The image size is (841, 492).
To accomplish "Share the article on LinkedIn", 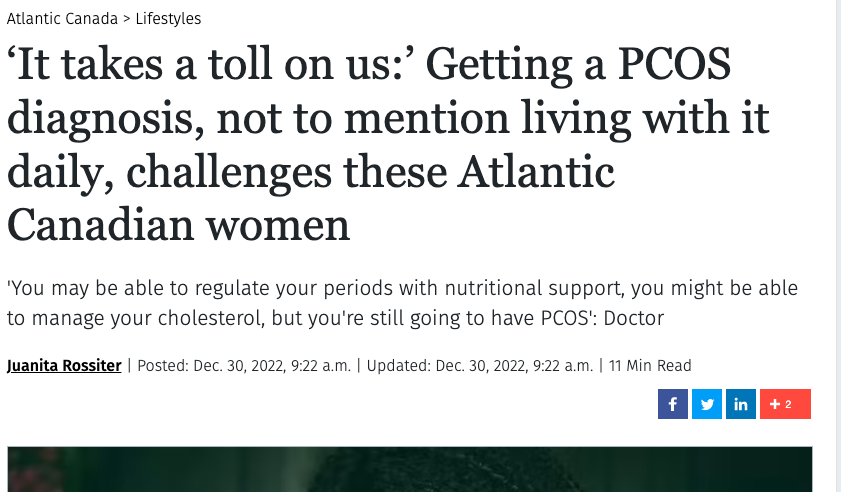I will [x=740, y=404].
